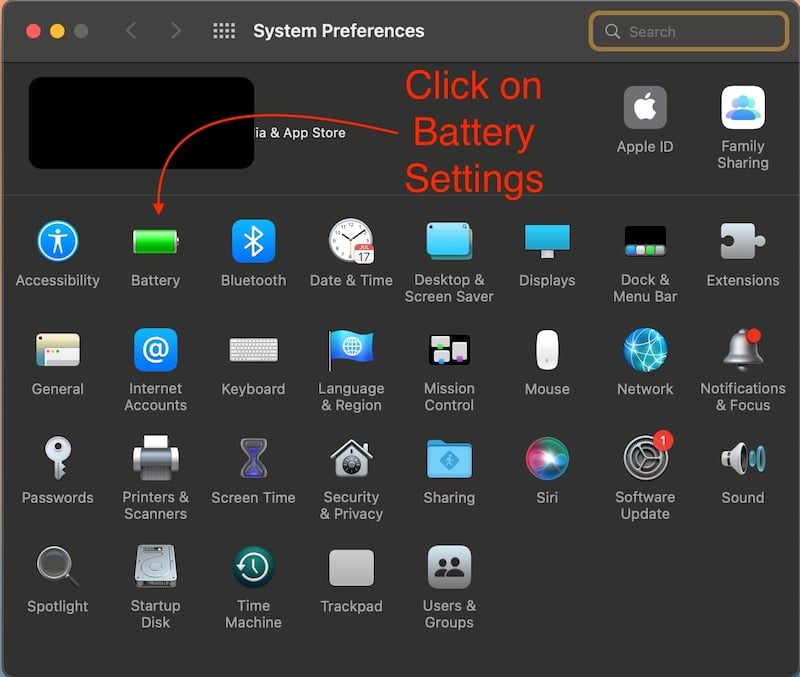Viewport: 800px width, 677px height.
Task: Click the Search field
Action: 688,32
